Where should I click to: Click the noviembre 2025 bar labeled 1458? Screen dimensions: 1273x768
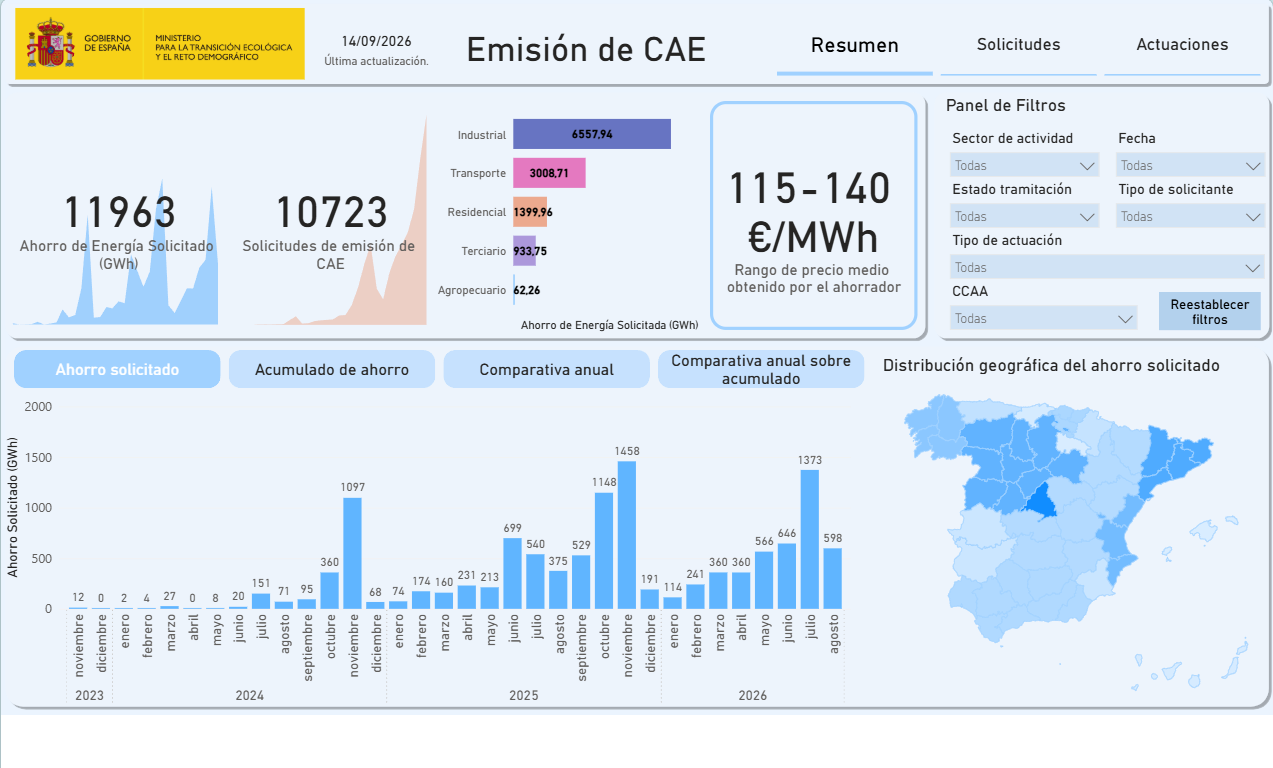(627, 535)
